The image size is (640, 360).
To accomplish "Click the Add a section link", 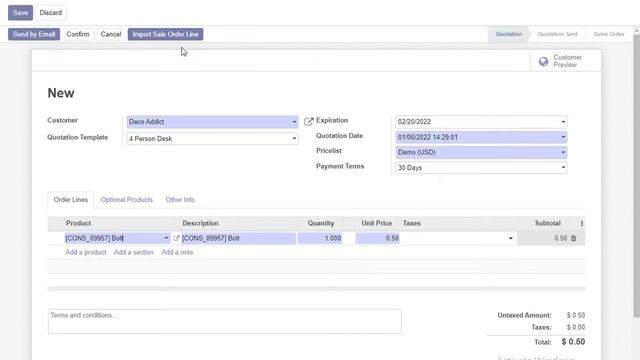I will click(134, 252).
